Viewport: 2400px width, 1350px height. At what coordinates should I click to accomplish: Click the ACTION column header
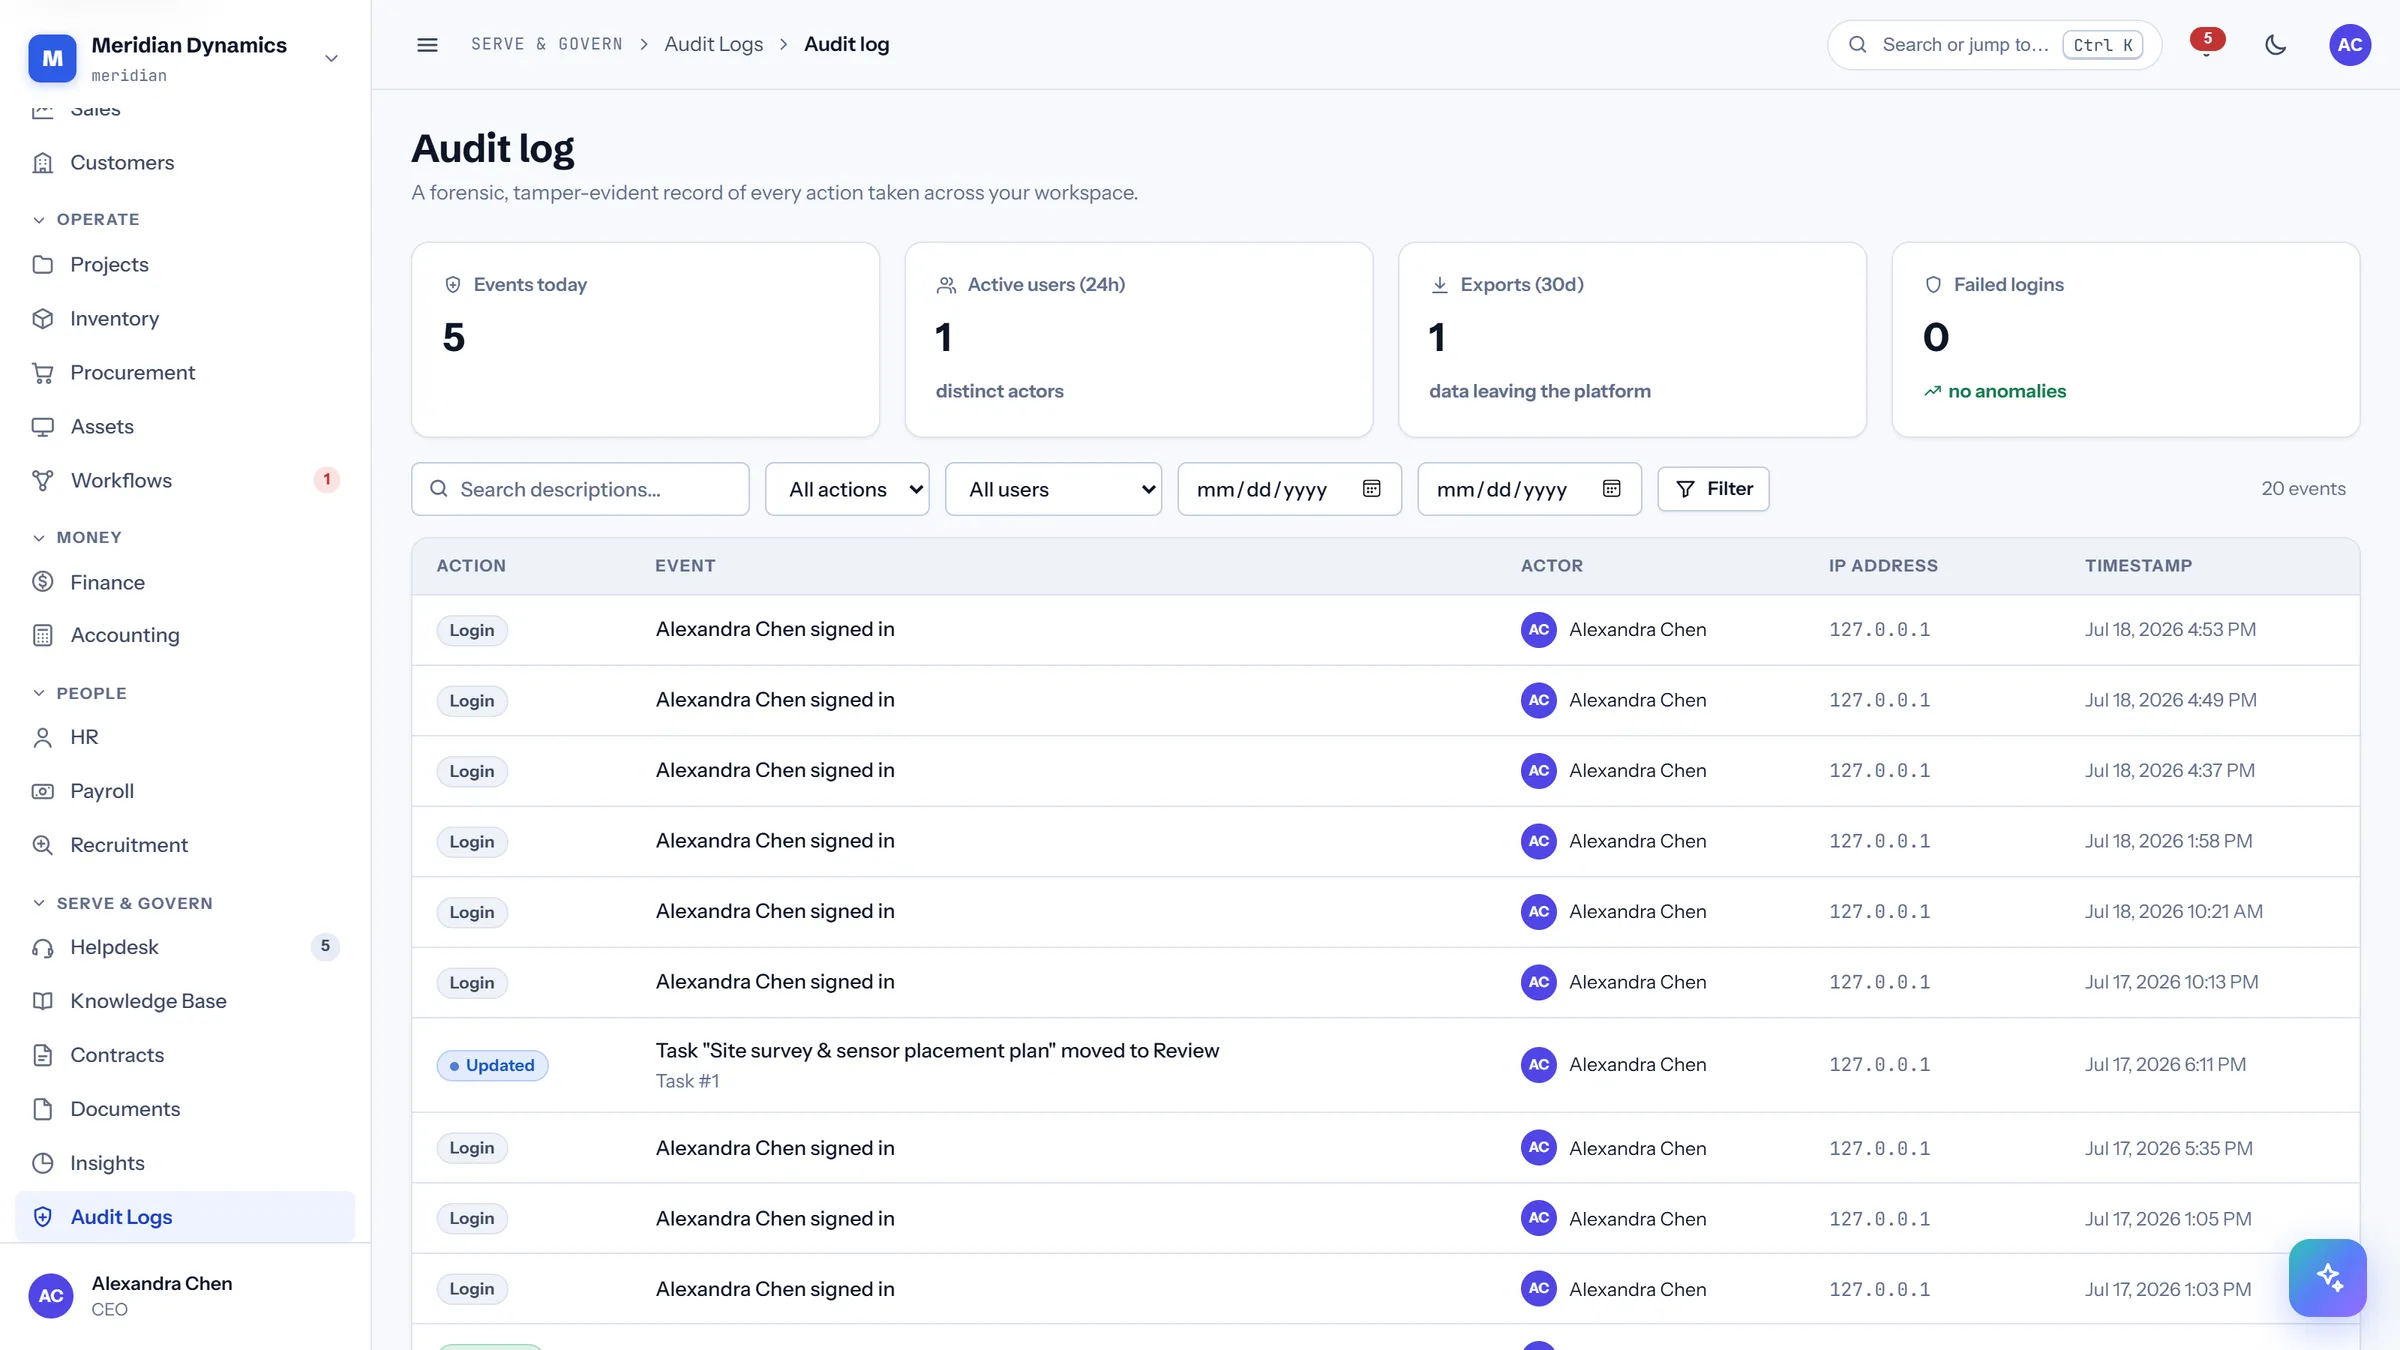(x=471, y=566)
